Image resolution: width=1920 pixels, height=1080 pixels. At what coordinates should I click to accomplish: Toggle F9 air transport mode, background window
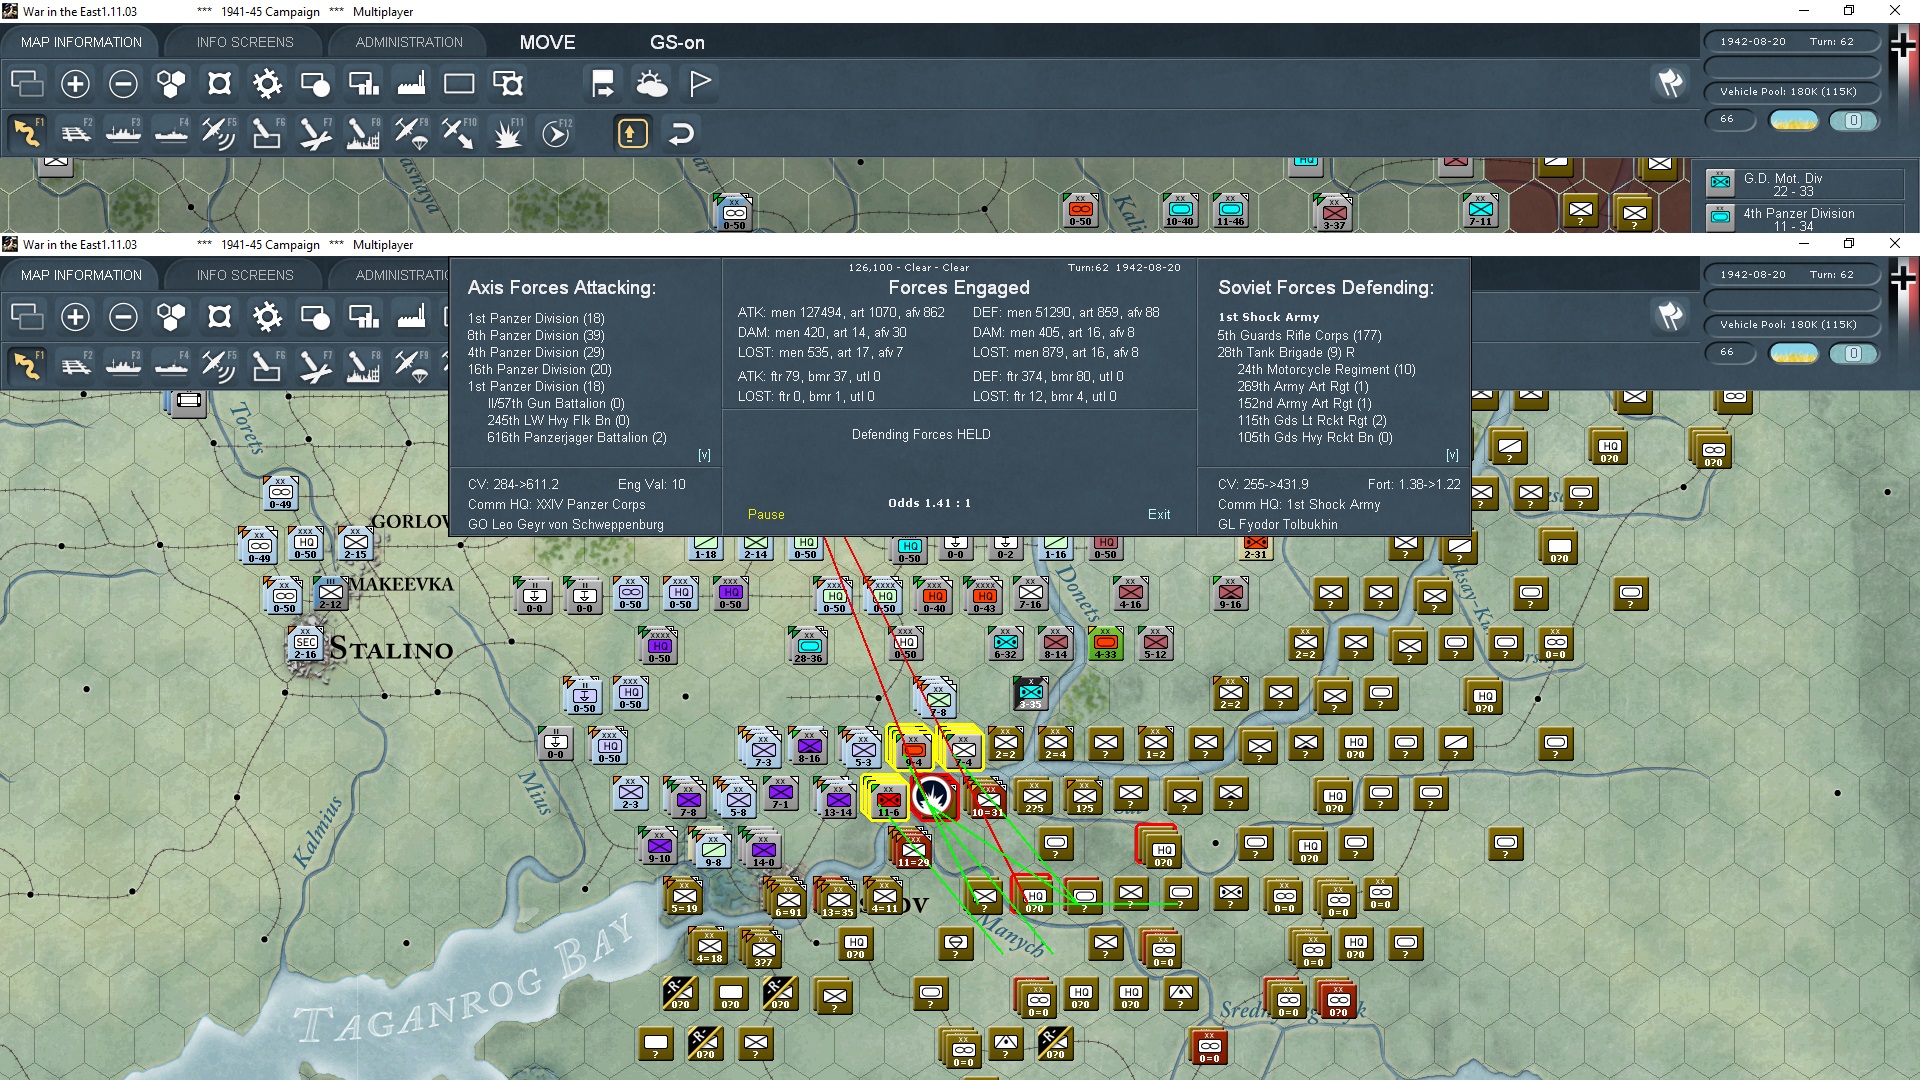pos(411,133)
